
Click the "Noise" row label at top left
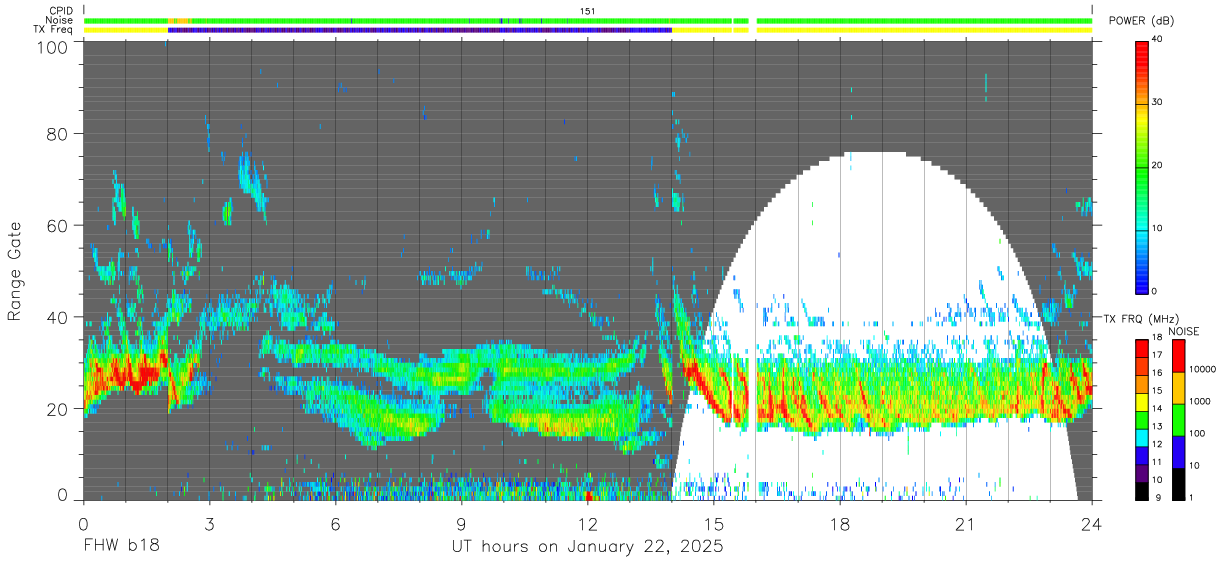click(x=61, y=20)
